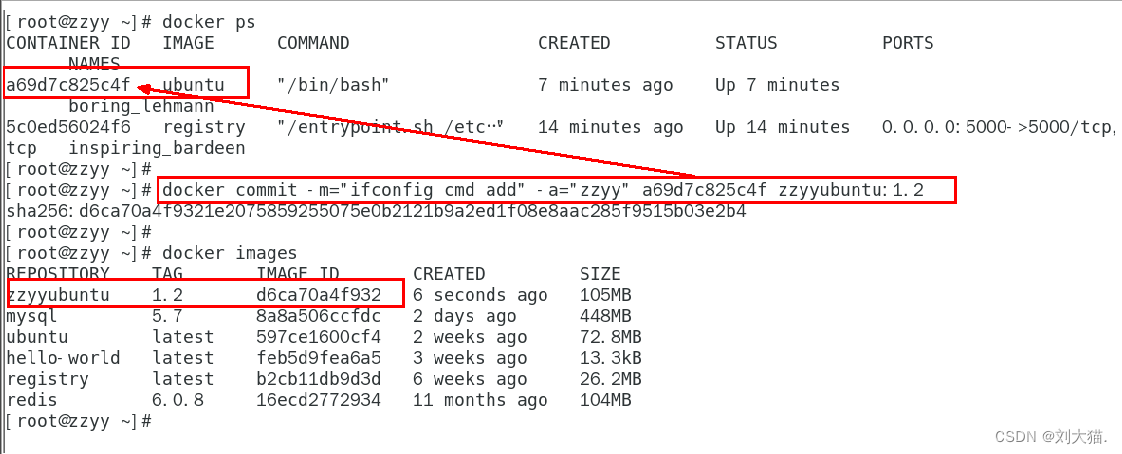Image resolution: width=1122 pixels, height=454 pixels.
Task: Click image ID d6ca70a4f932
Action: [x=318, y=295]
